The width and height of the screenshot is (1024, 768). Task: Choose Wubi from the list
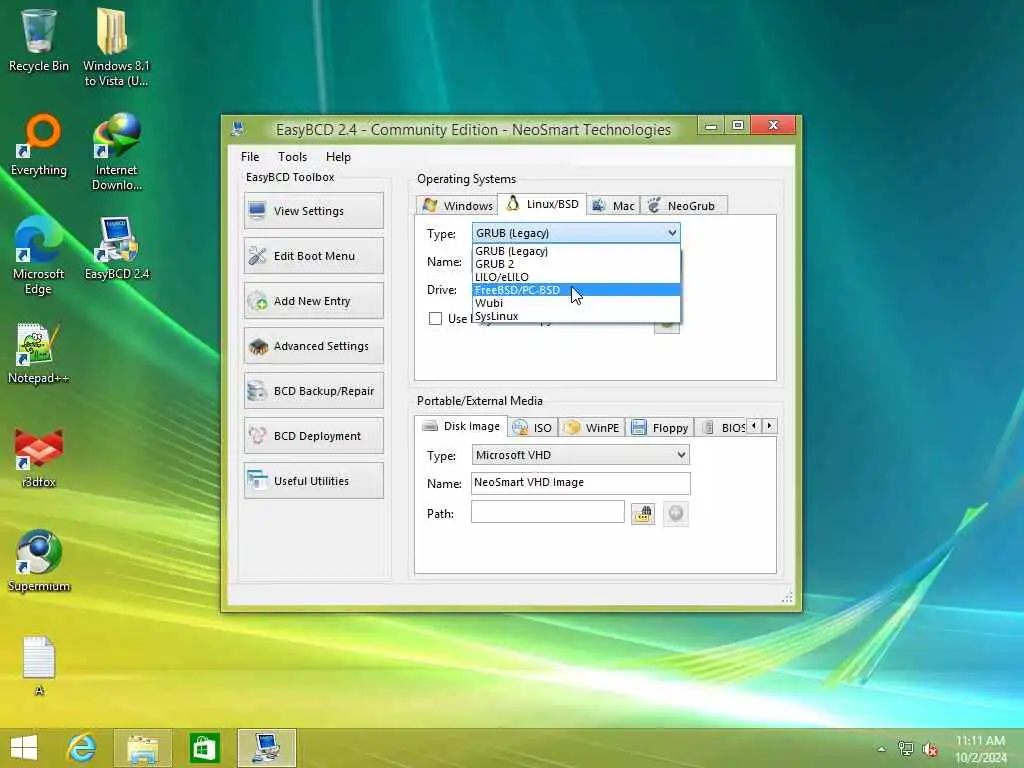pyautogui.click(x=576, y=303)
